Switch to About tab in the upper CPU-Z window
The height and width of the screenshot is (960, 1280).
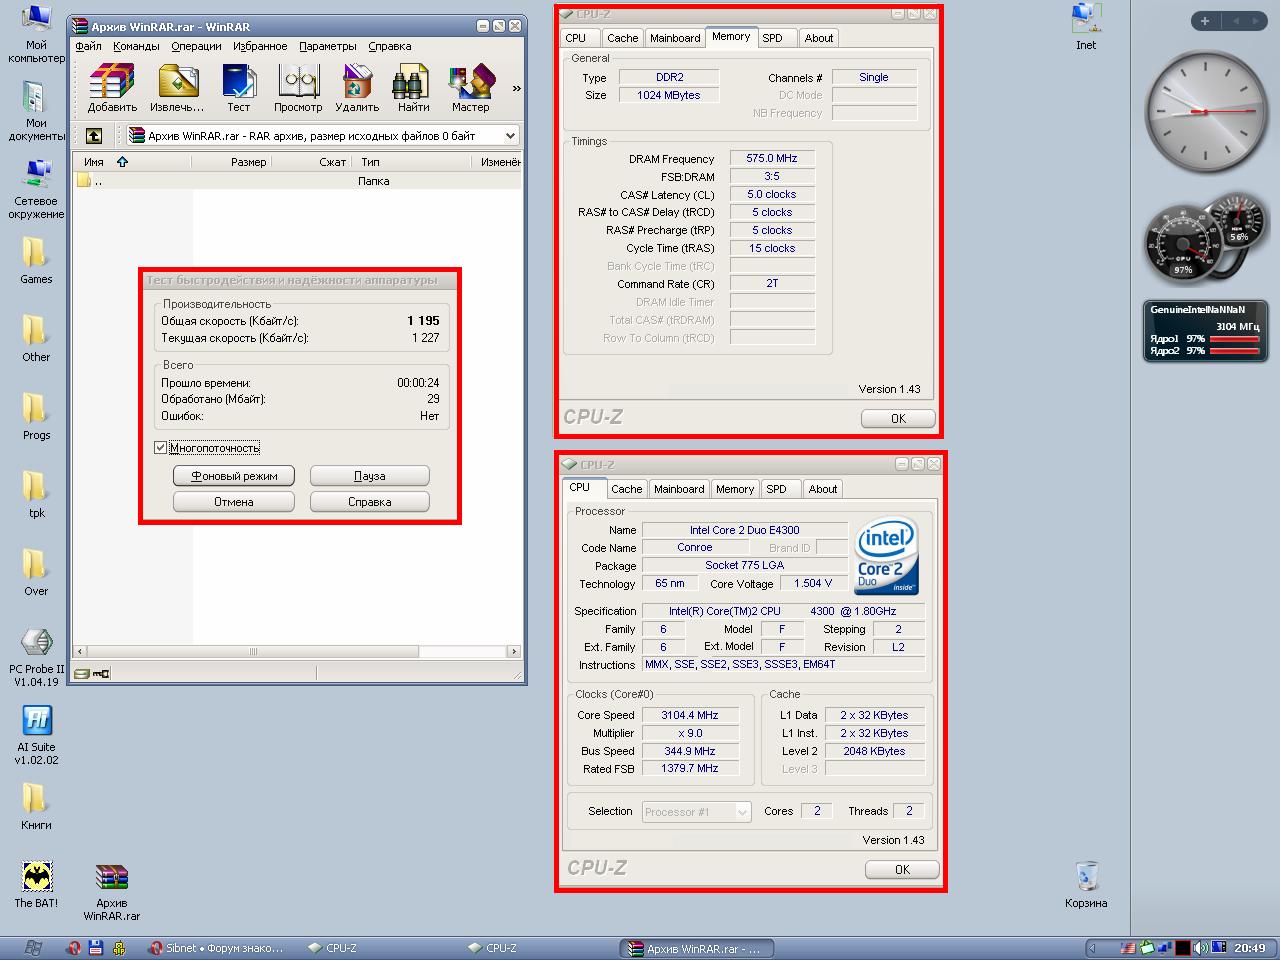(x=819, y=38)
